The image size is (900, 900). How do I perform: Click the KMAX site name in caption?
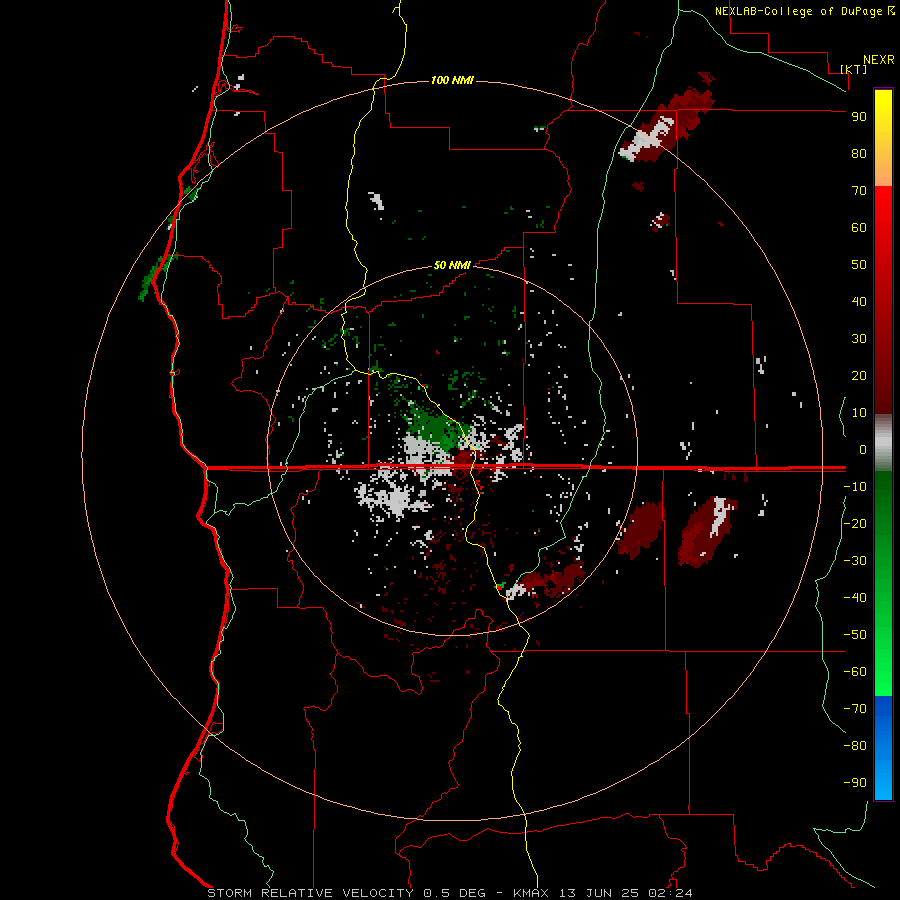tap(530, 893)
